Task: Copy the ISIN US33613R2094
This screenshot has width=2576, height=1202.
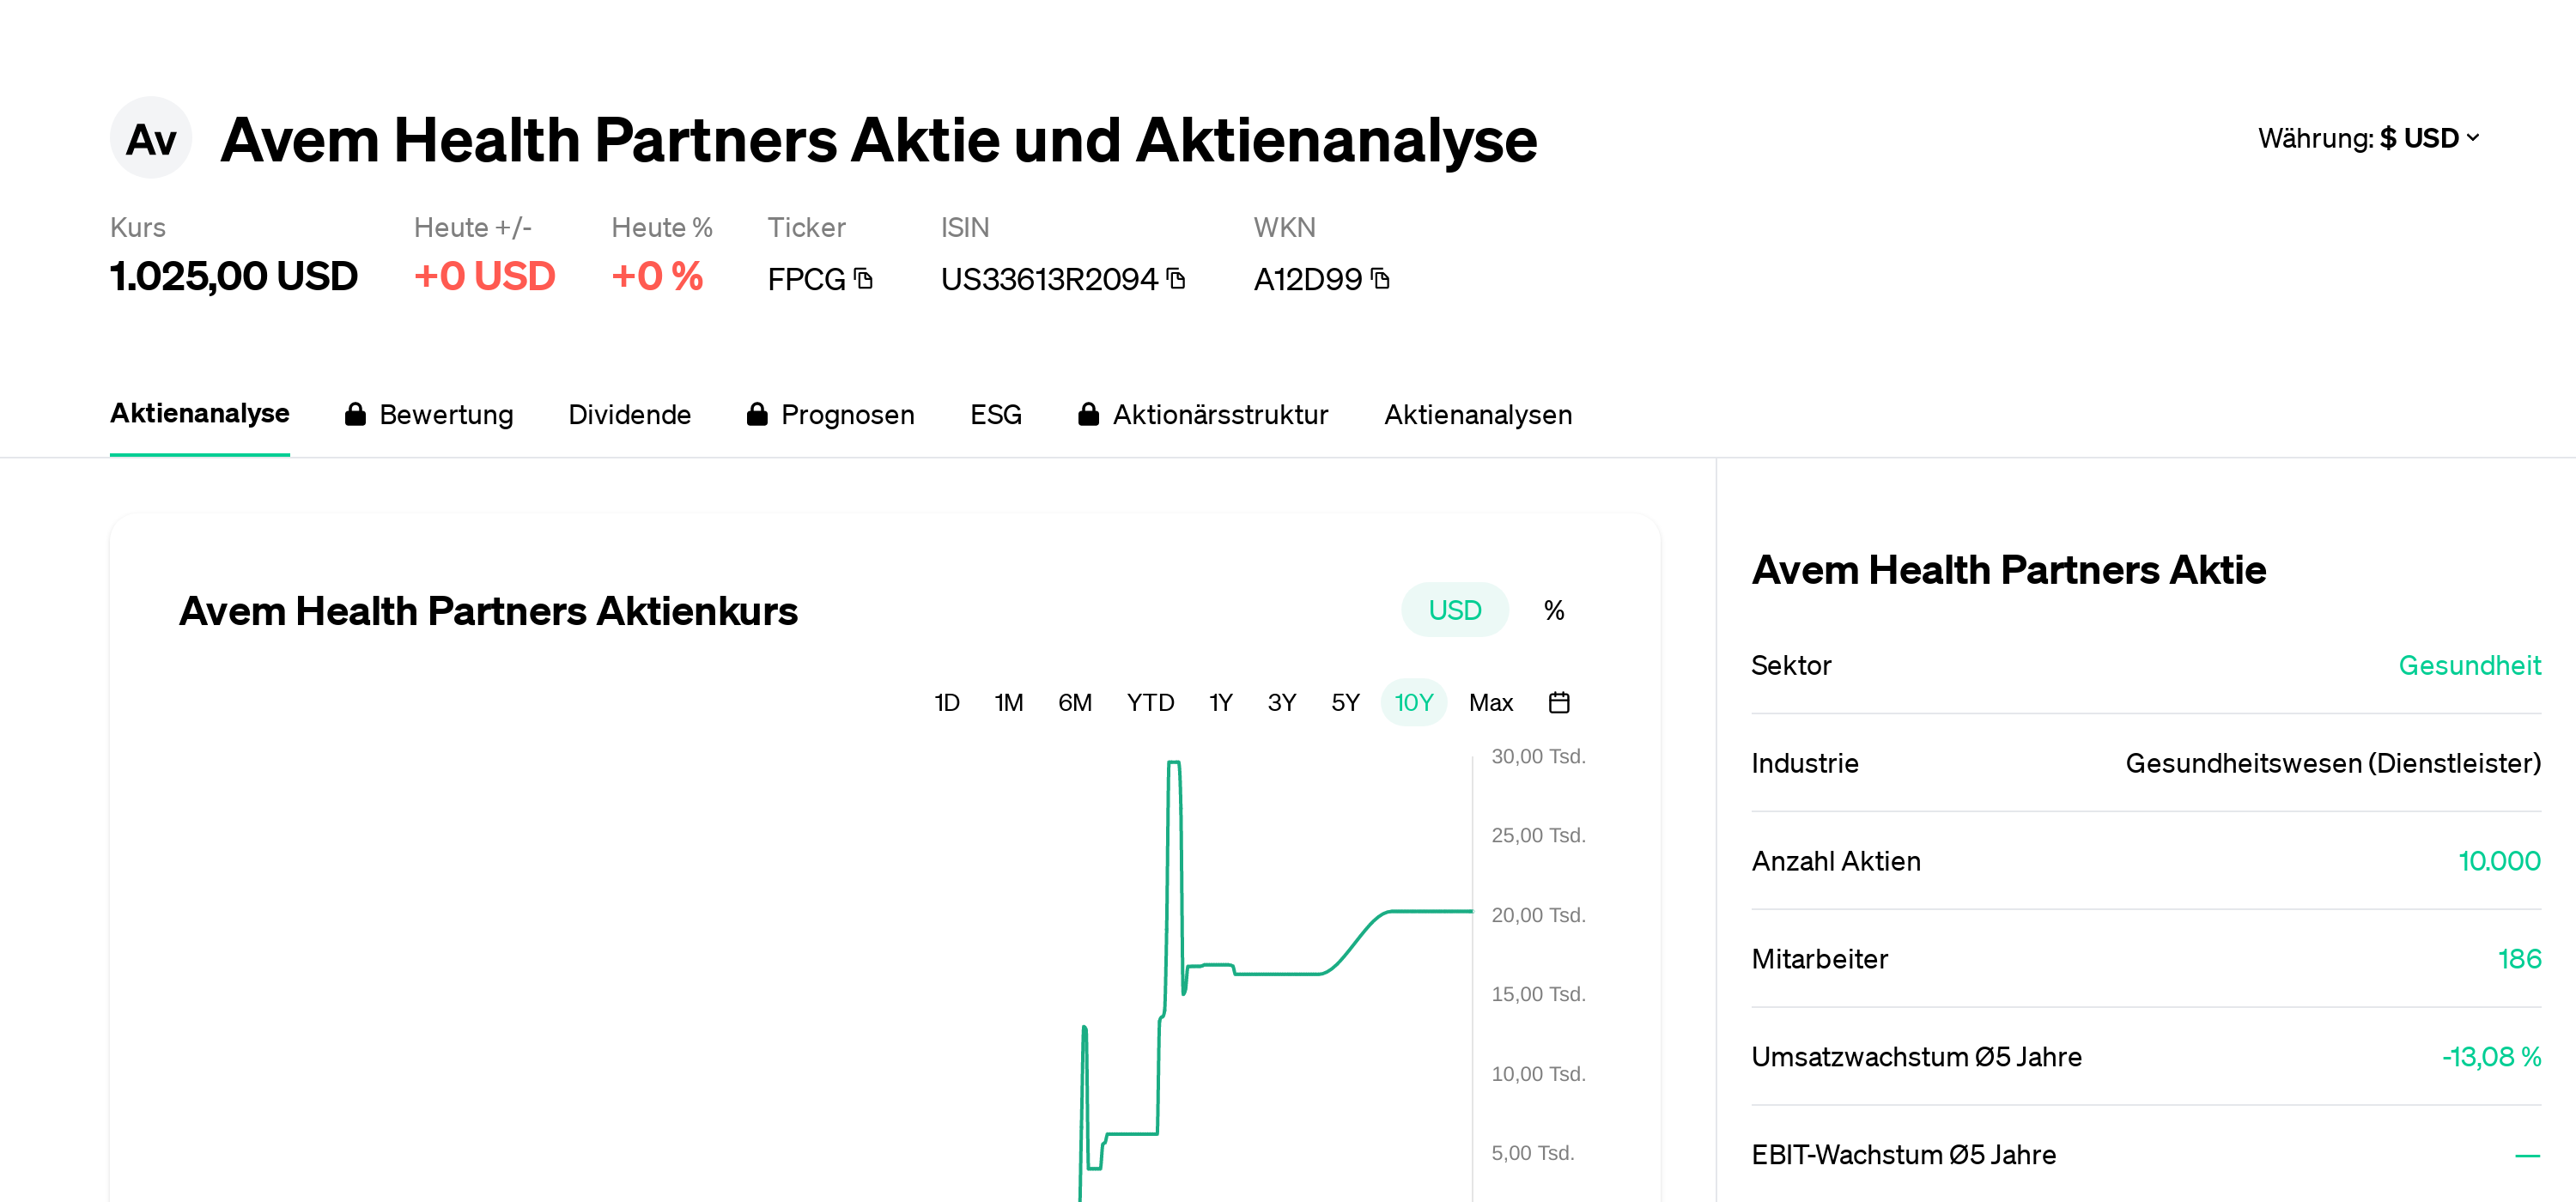Action: (1178, 280)
